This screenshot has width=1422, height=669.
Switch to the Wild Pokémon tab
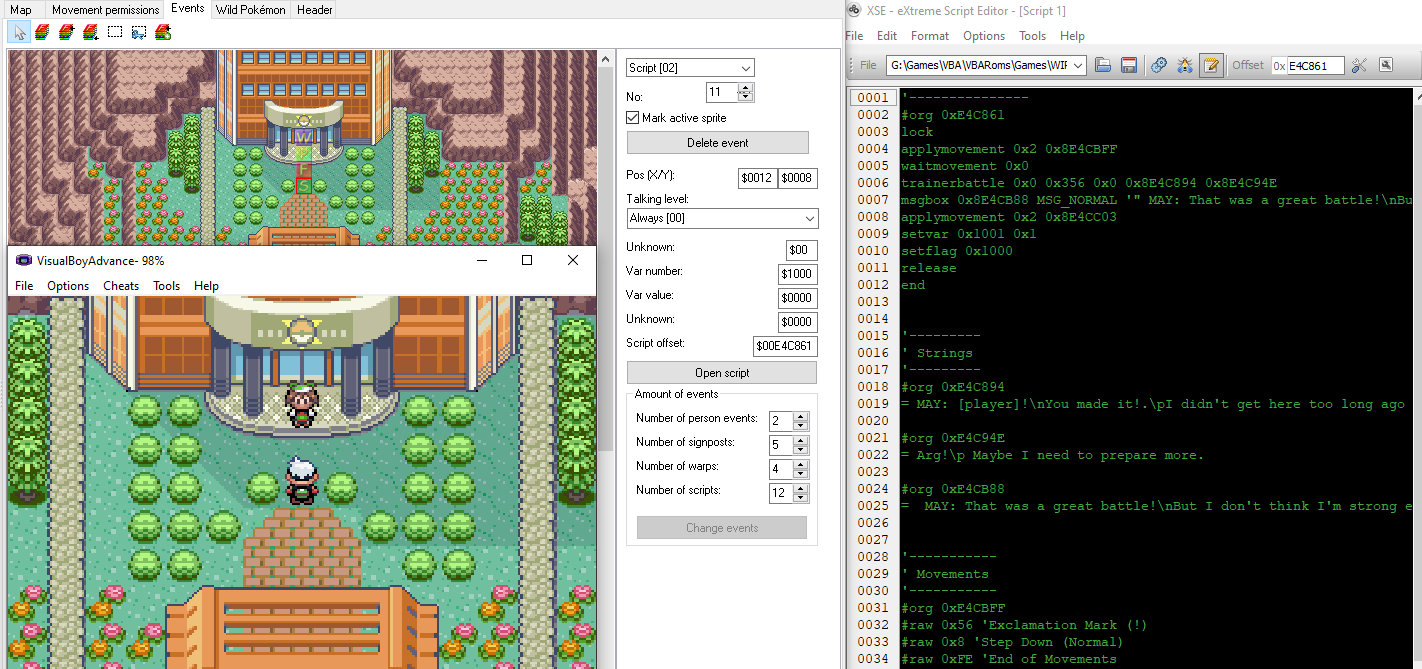coord(250,10)
